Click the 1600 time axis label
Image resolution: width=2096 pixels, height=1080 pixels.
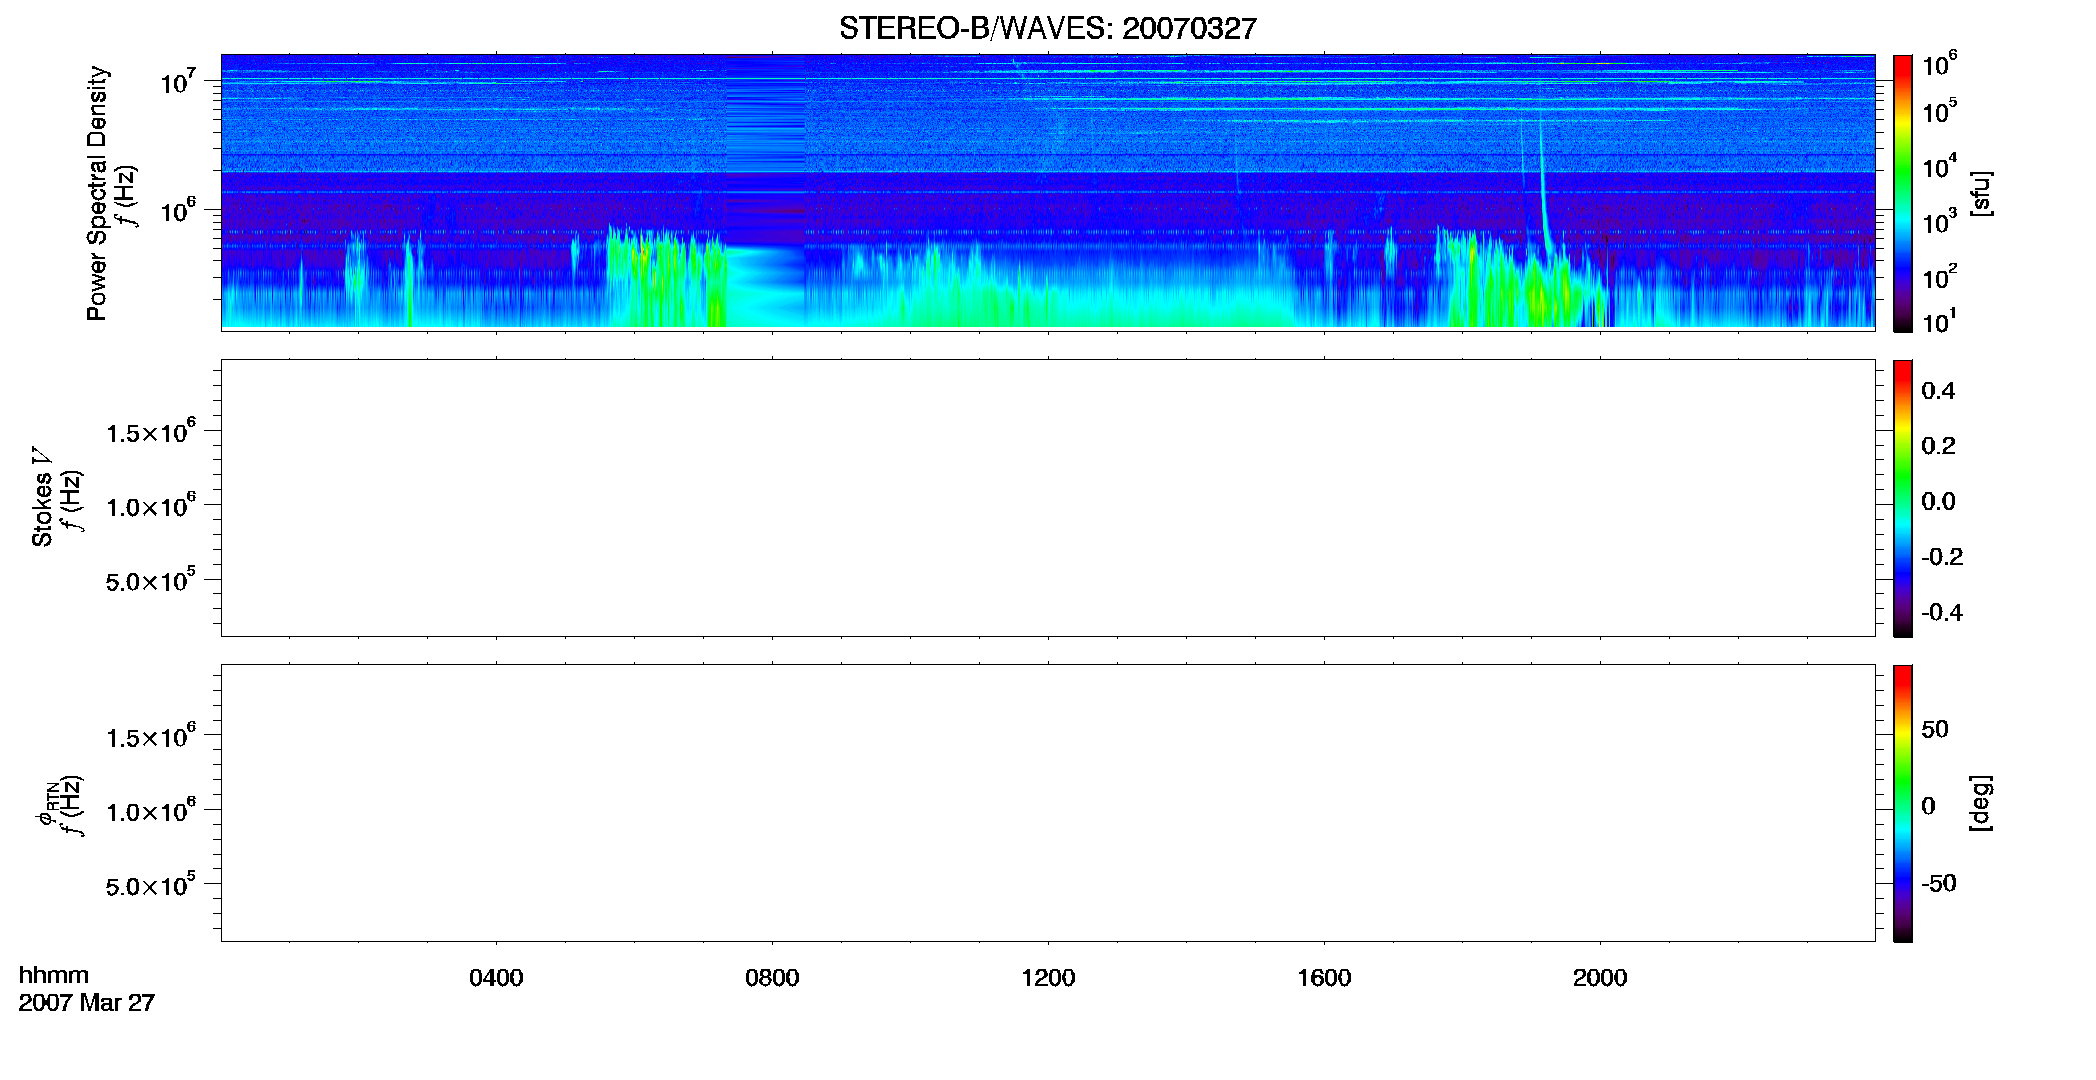pos(1324,978)
